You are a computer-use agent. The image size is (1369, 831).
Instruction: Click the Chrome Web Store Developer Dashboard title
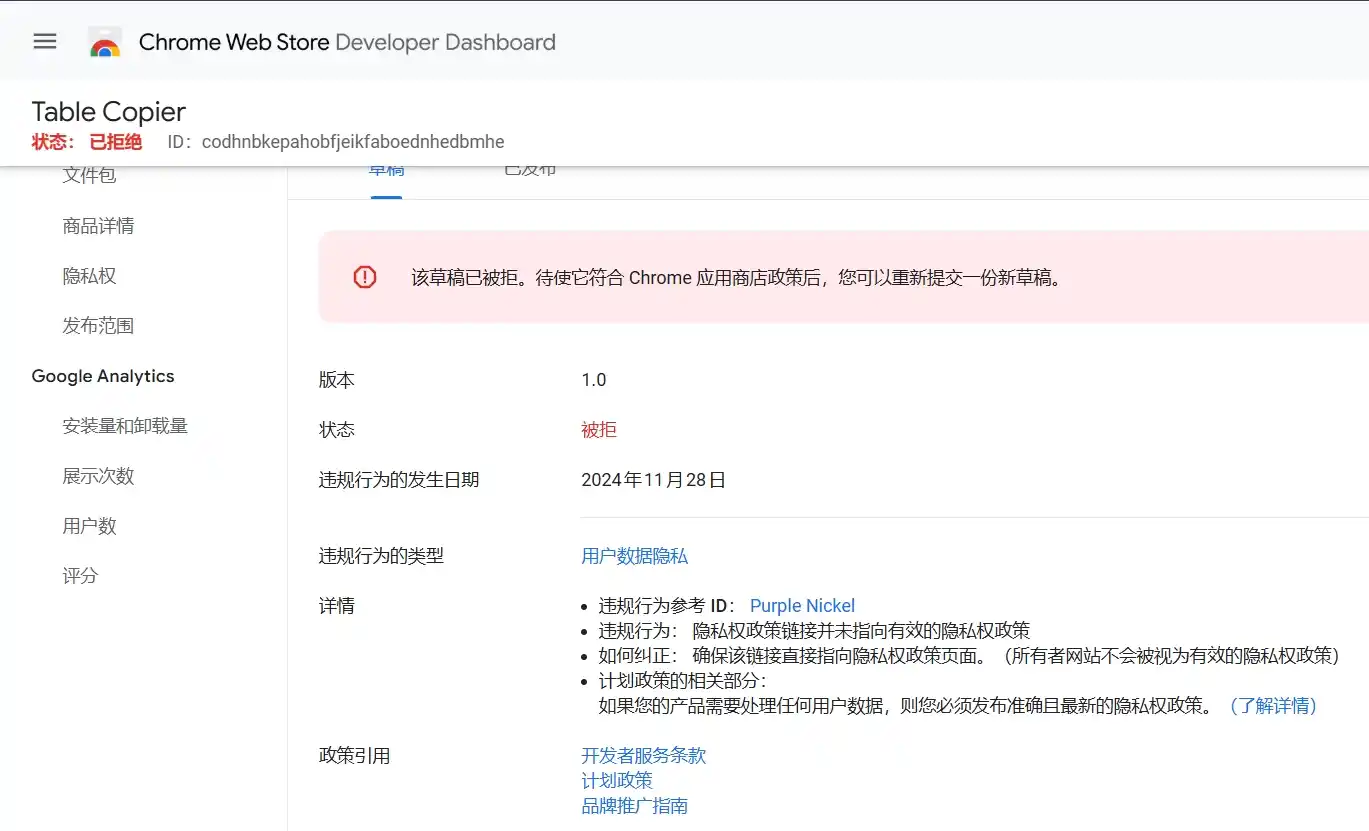(347, 42)
